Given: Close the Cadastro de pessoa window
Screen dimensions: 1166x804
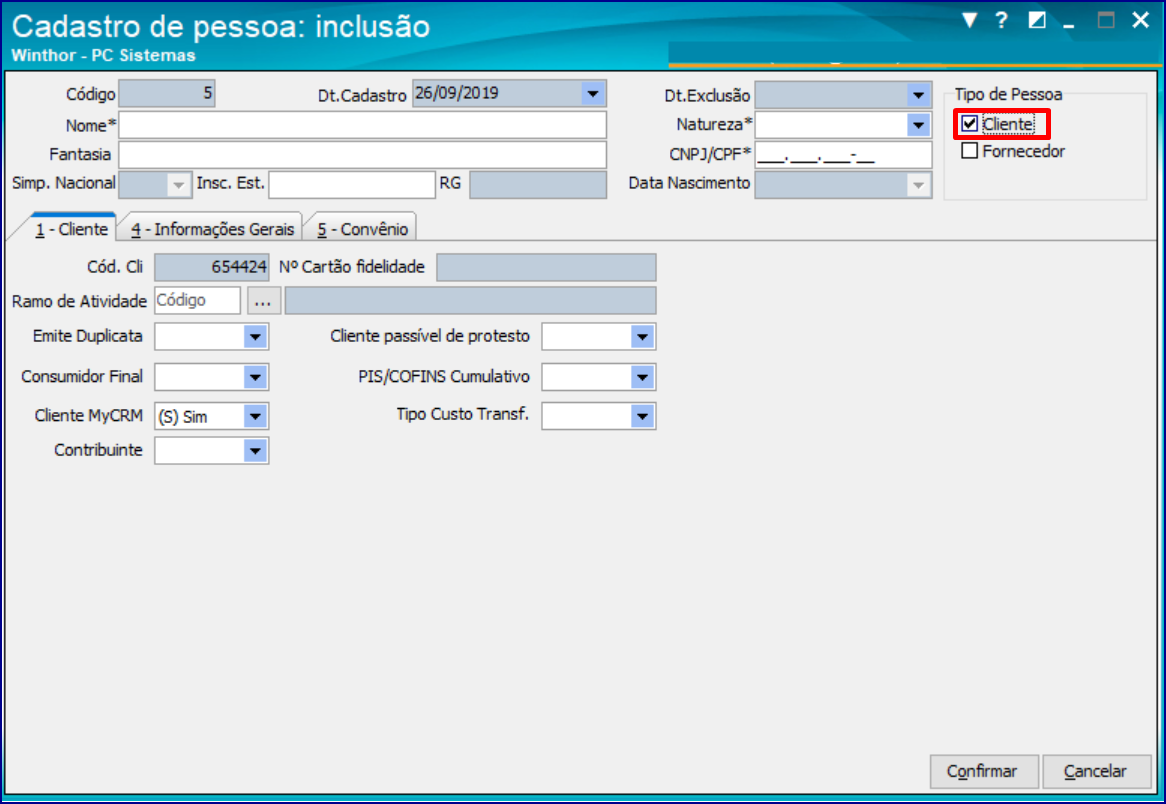Looking at the screenshot, I should pos(1141,20).
